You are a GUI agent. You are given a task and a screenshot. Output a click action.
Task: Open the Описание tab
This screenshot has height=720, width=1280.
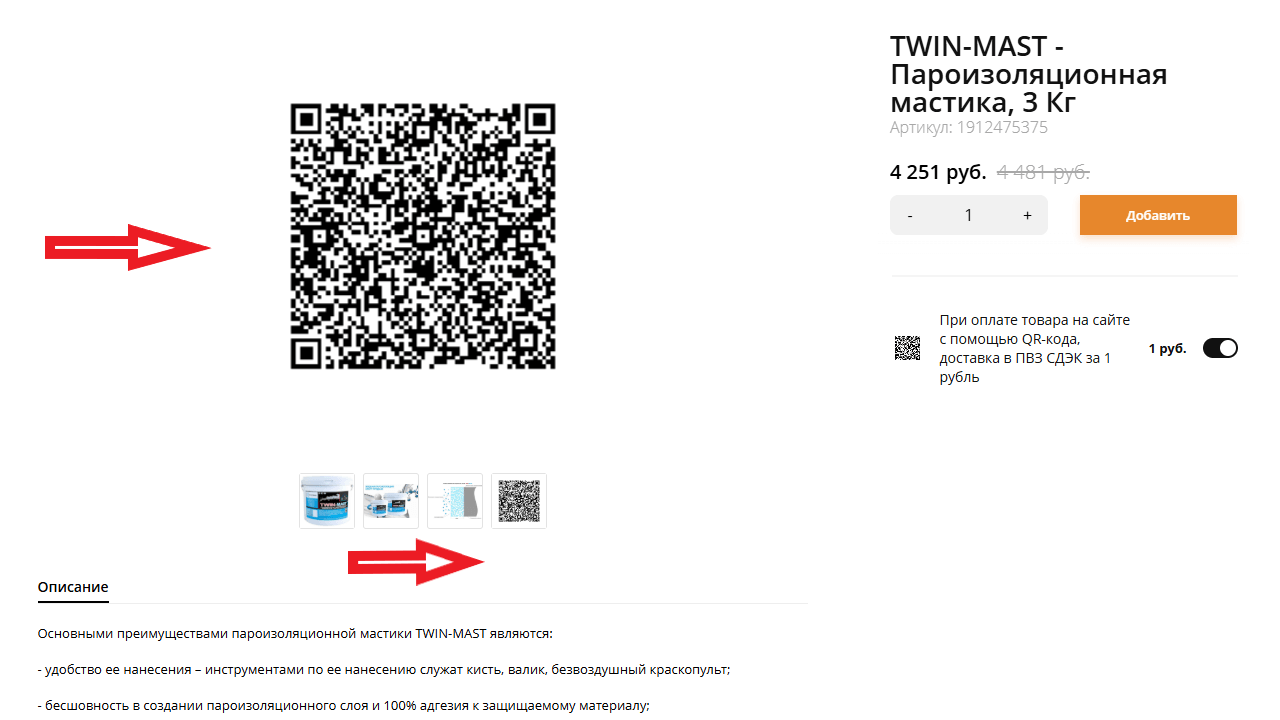[73, 587]
